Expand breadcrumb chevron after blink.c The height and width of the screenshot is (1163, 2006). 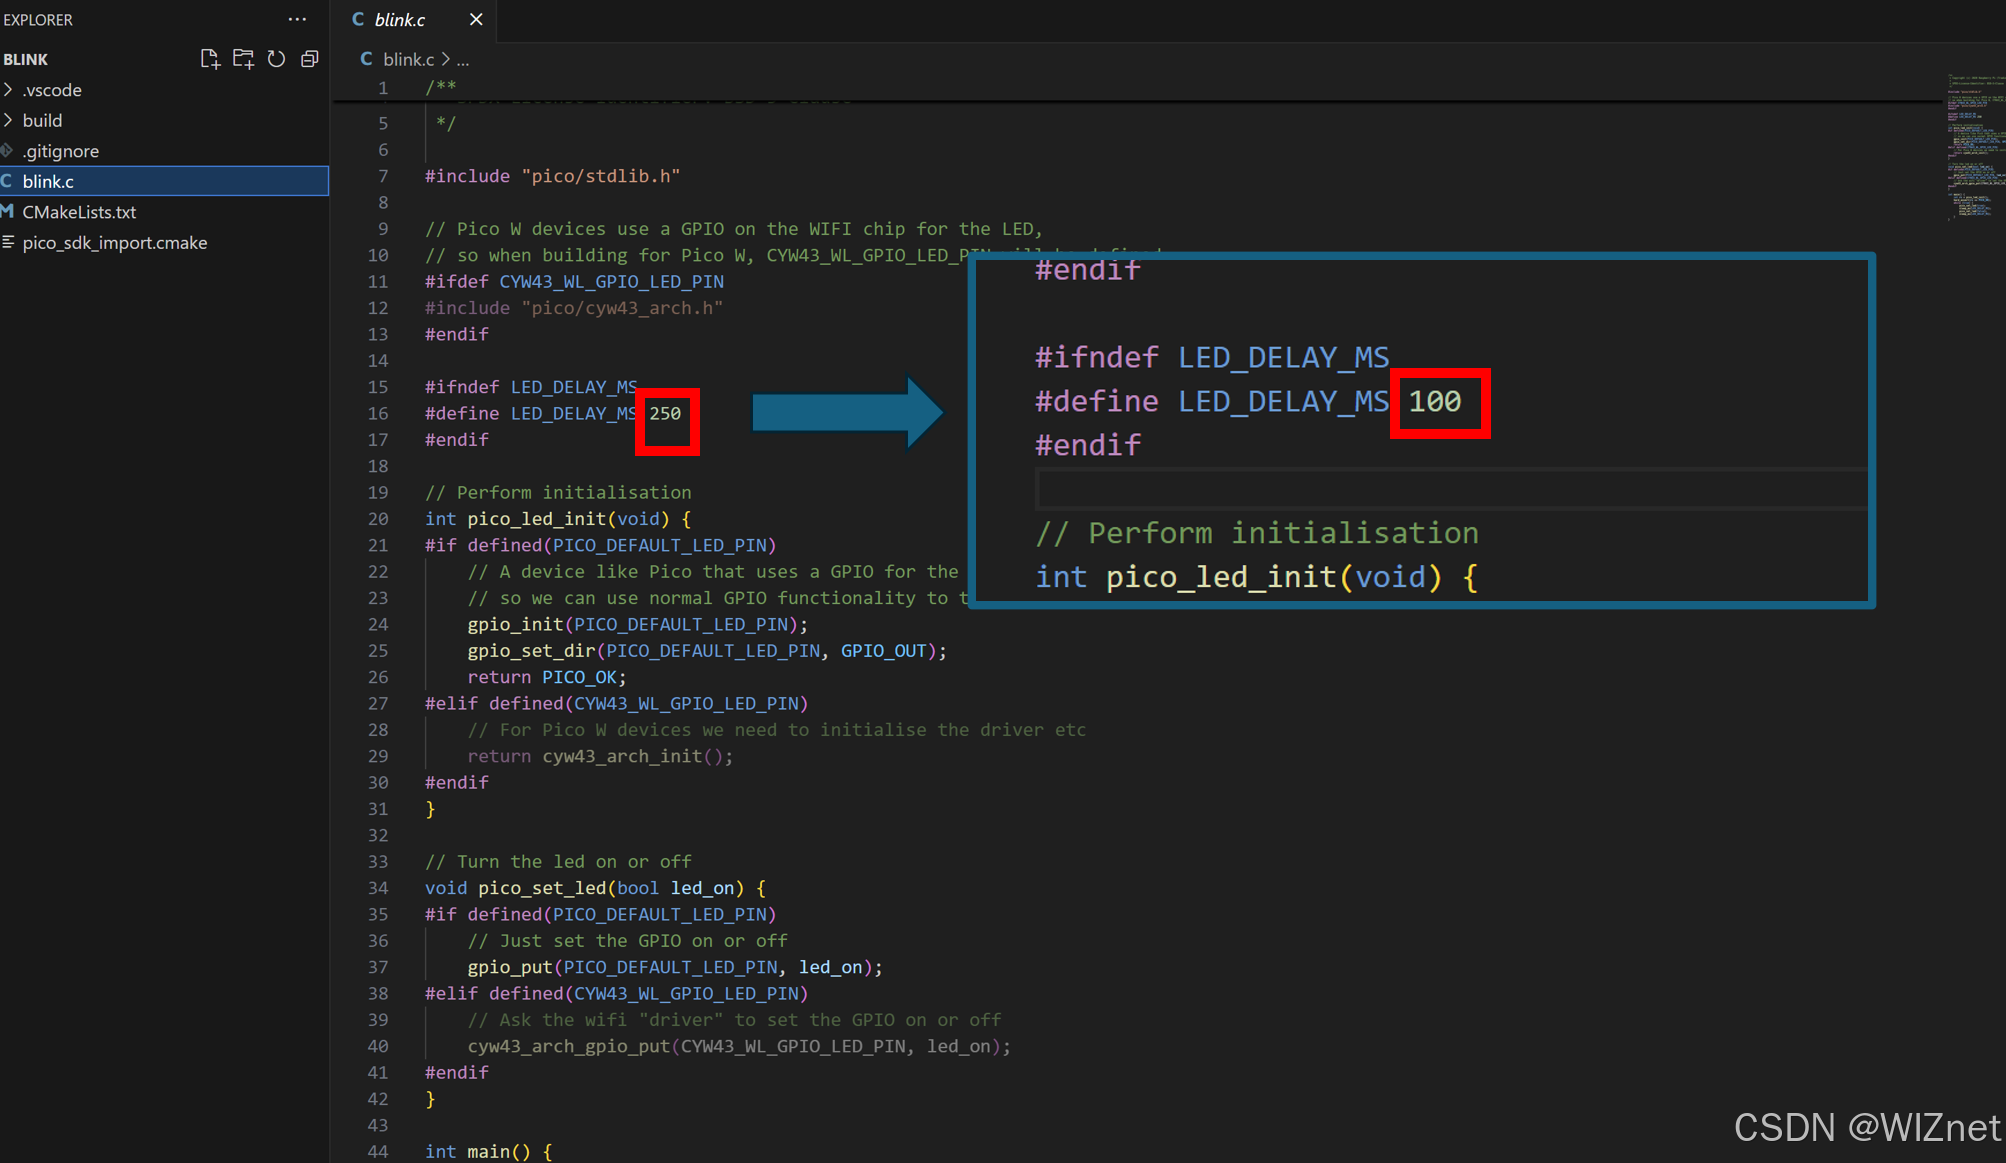446,59
